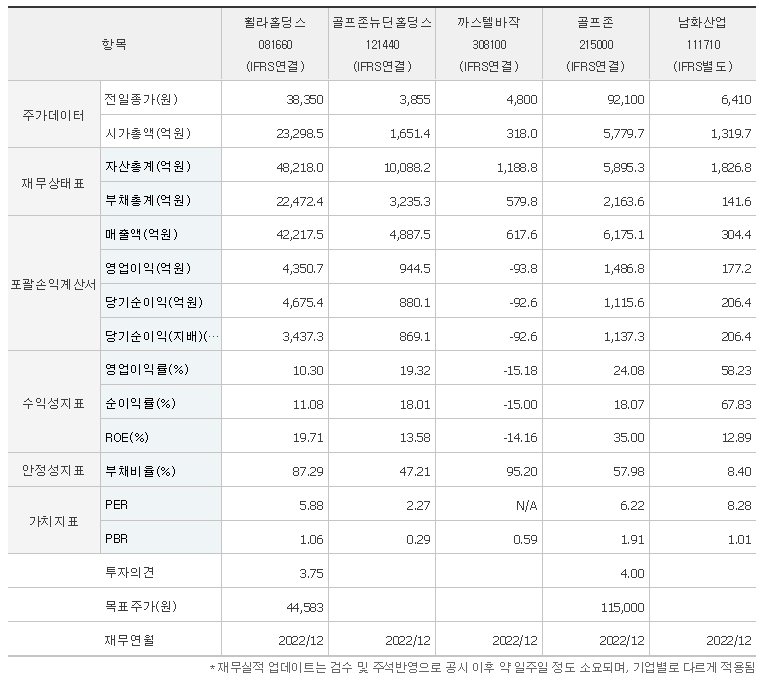Viewport: 765px width, 674px height.
Task: Select the 880.1 net income value
Action: coord(415,303)
